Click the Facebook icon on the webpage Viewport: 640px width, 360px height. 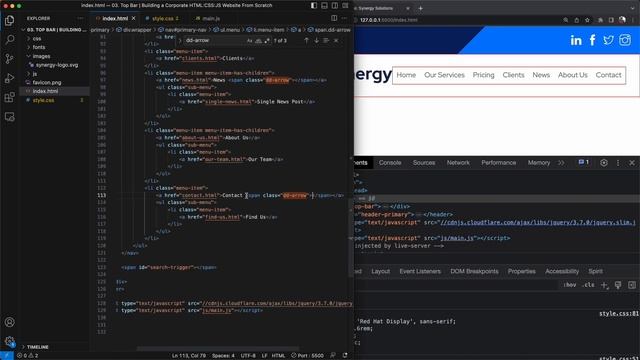click(x=592, y=40)
